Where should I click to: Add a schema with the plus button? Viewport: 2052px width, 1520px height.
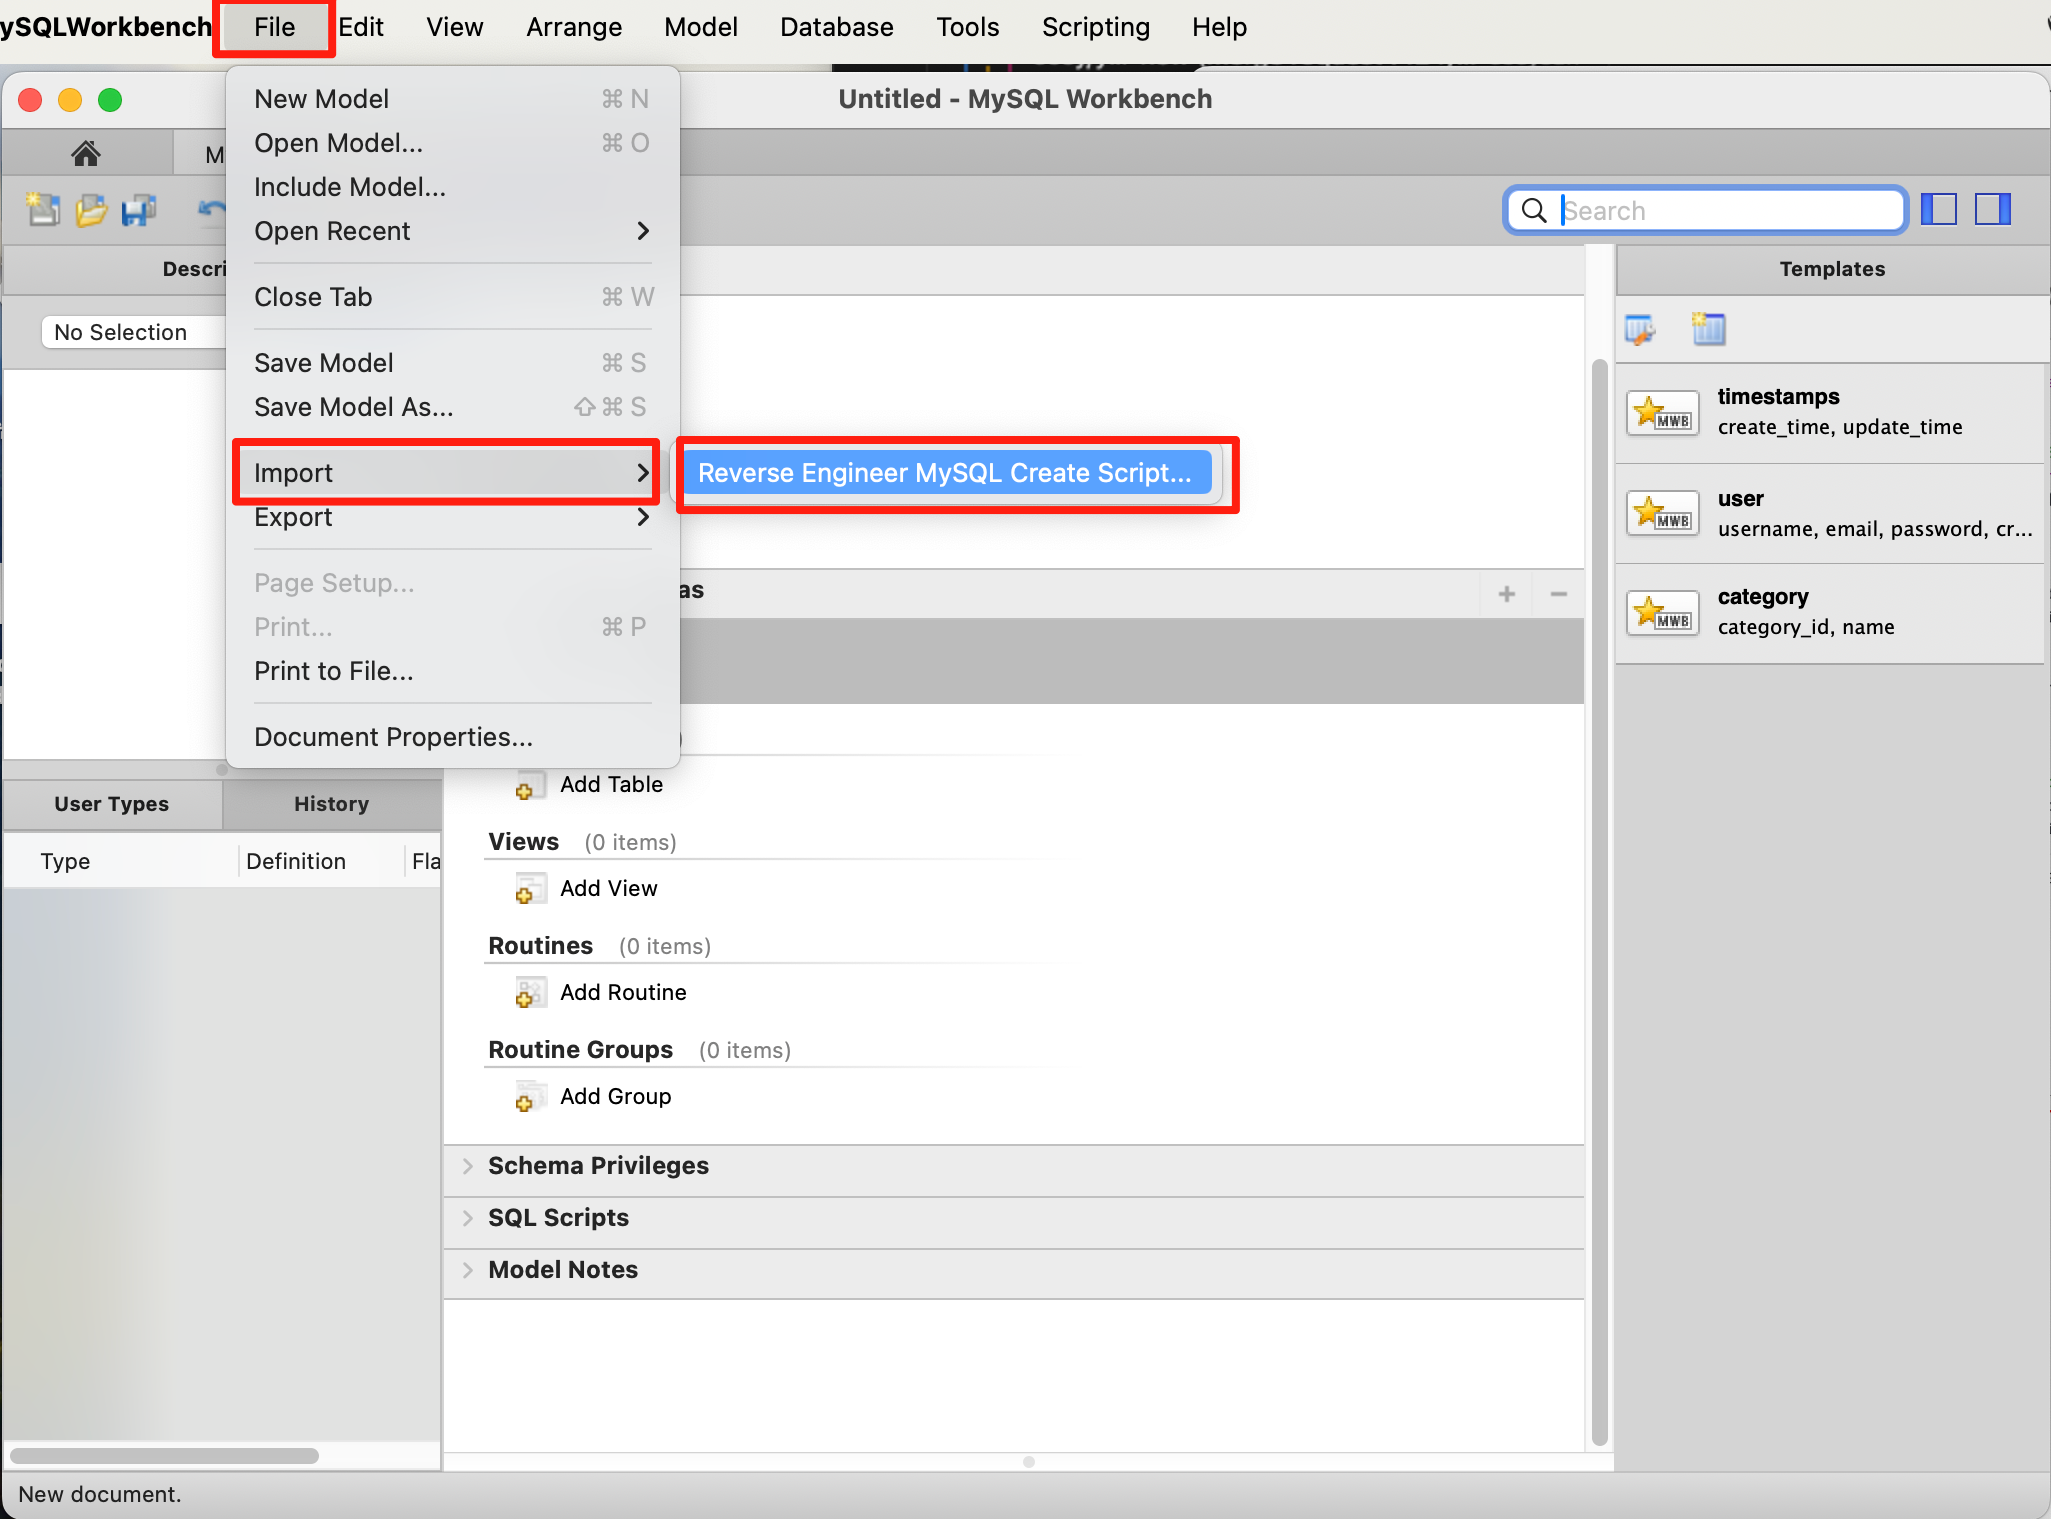pyautogui.click(x=1507, y=594)
